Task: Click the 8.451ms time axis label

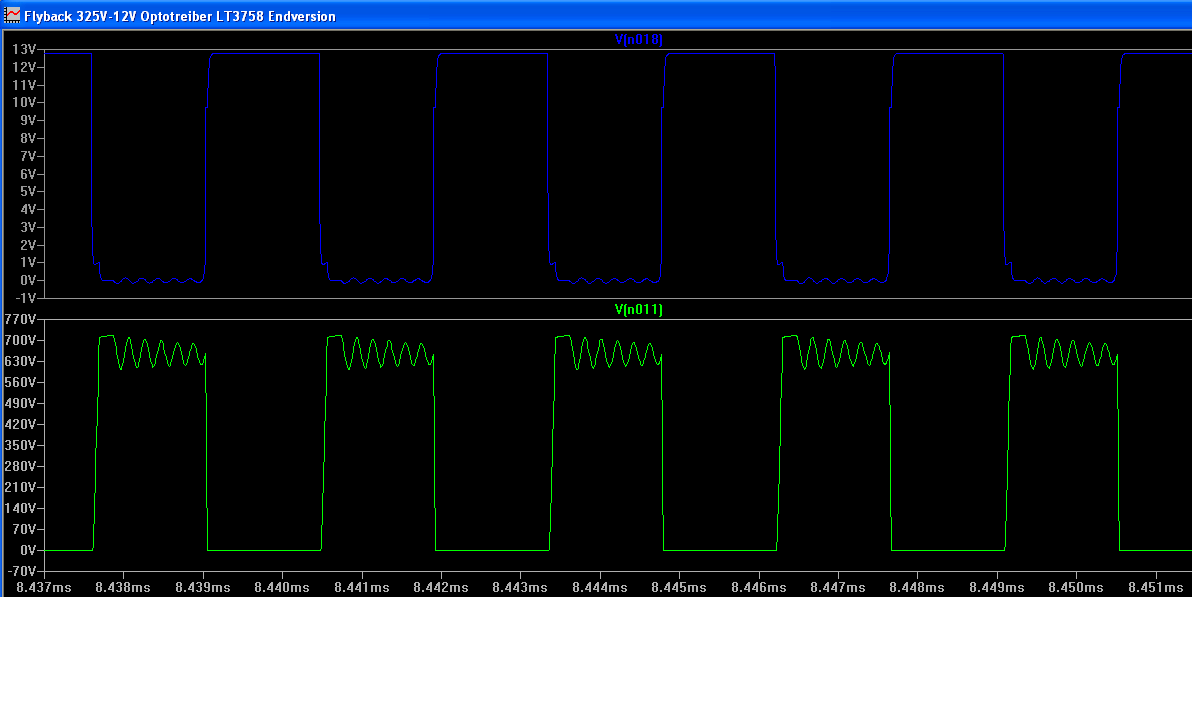Action: [1155, 588]
